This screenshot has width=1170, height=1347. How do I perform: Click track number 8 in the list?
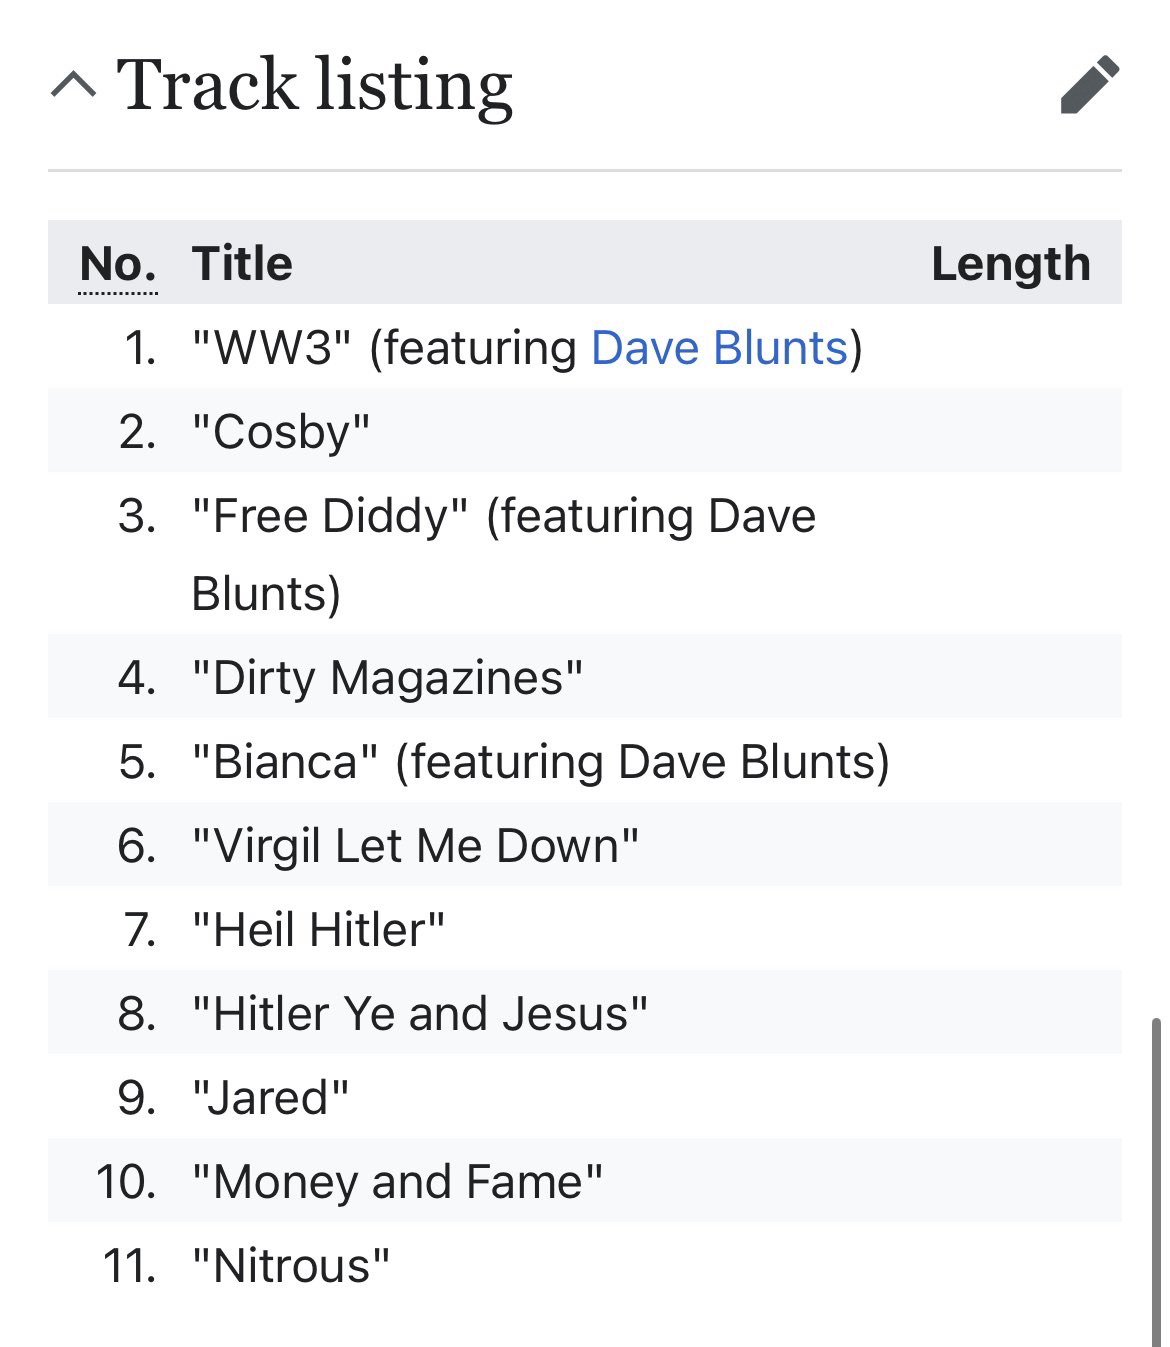[x=137, y=1014]
